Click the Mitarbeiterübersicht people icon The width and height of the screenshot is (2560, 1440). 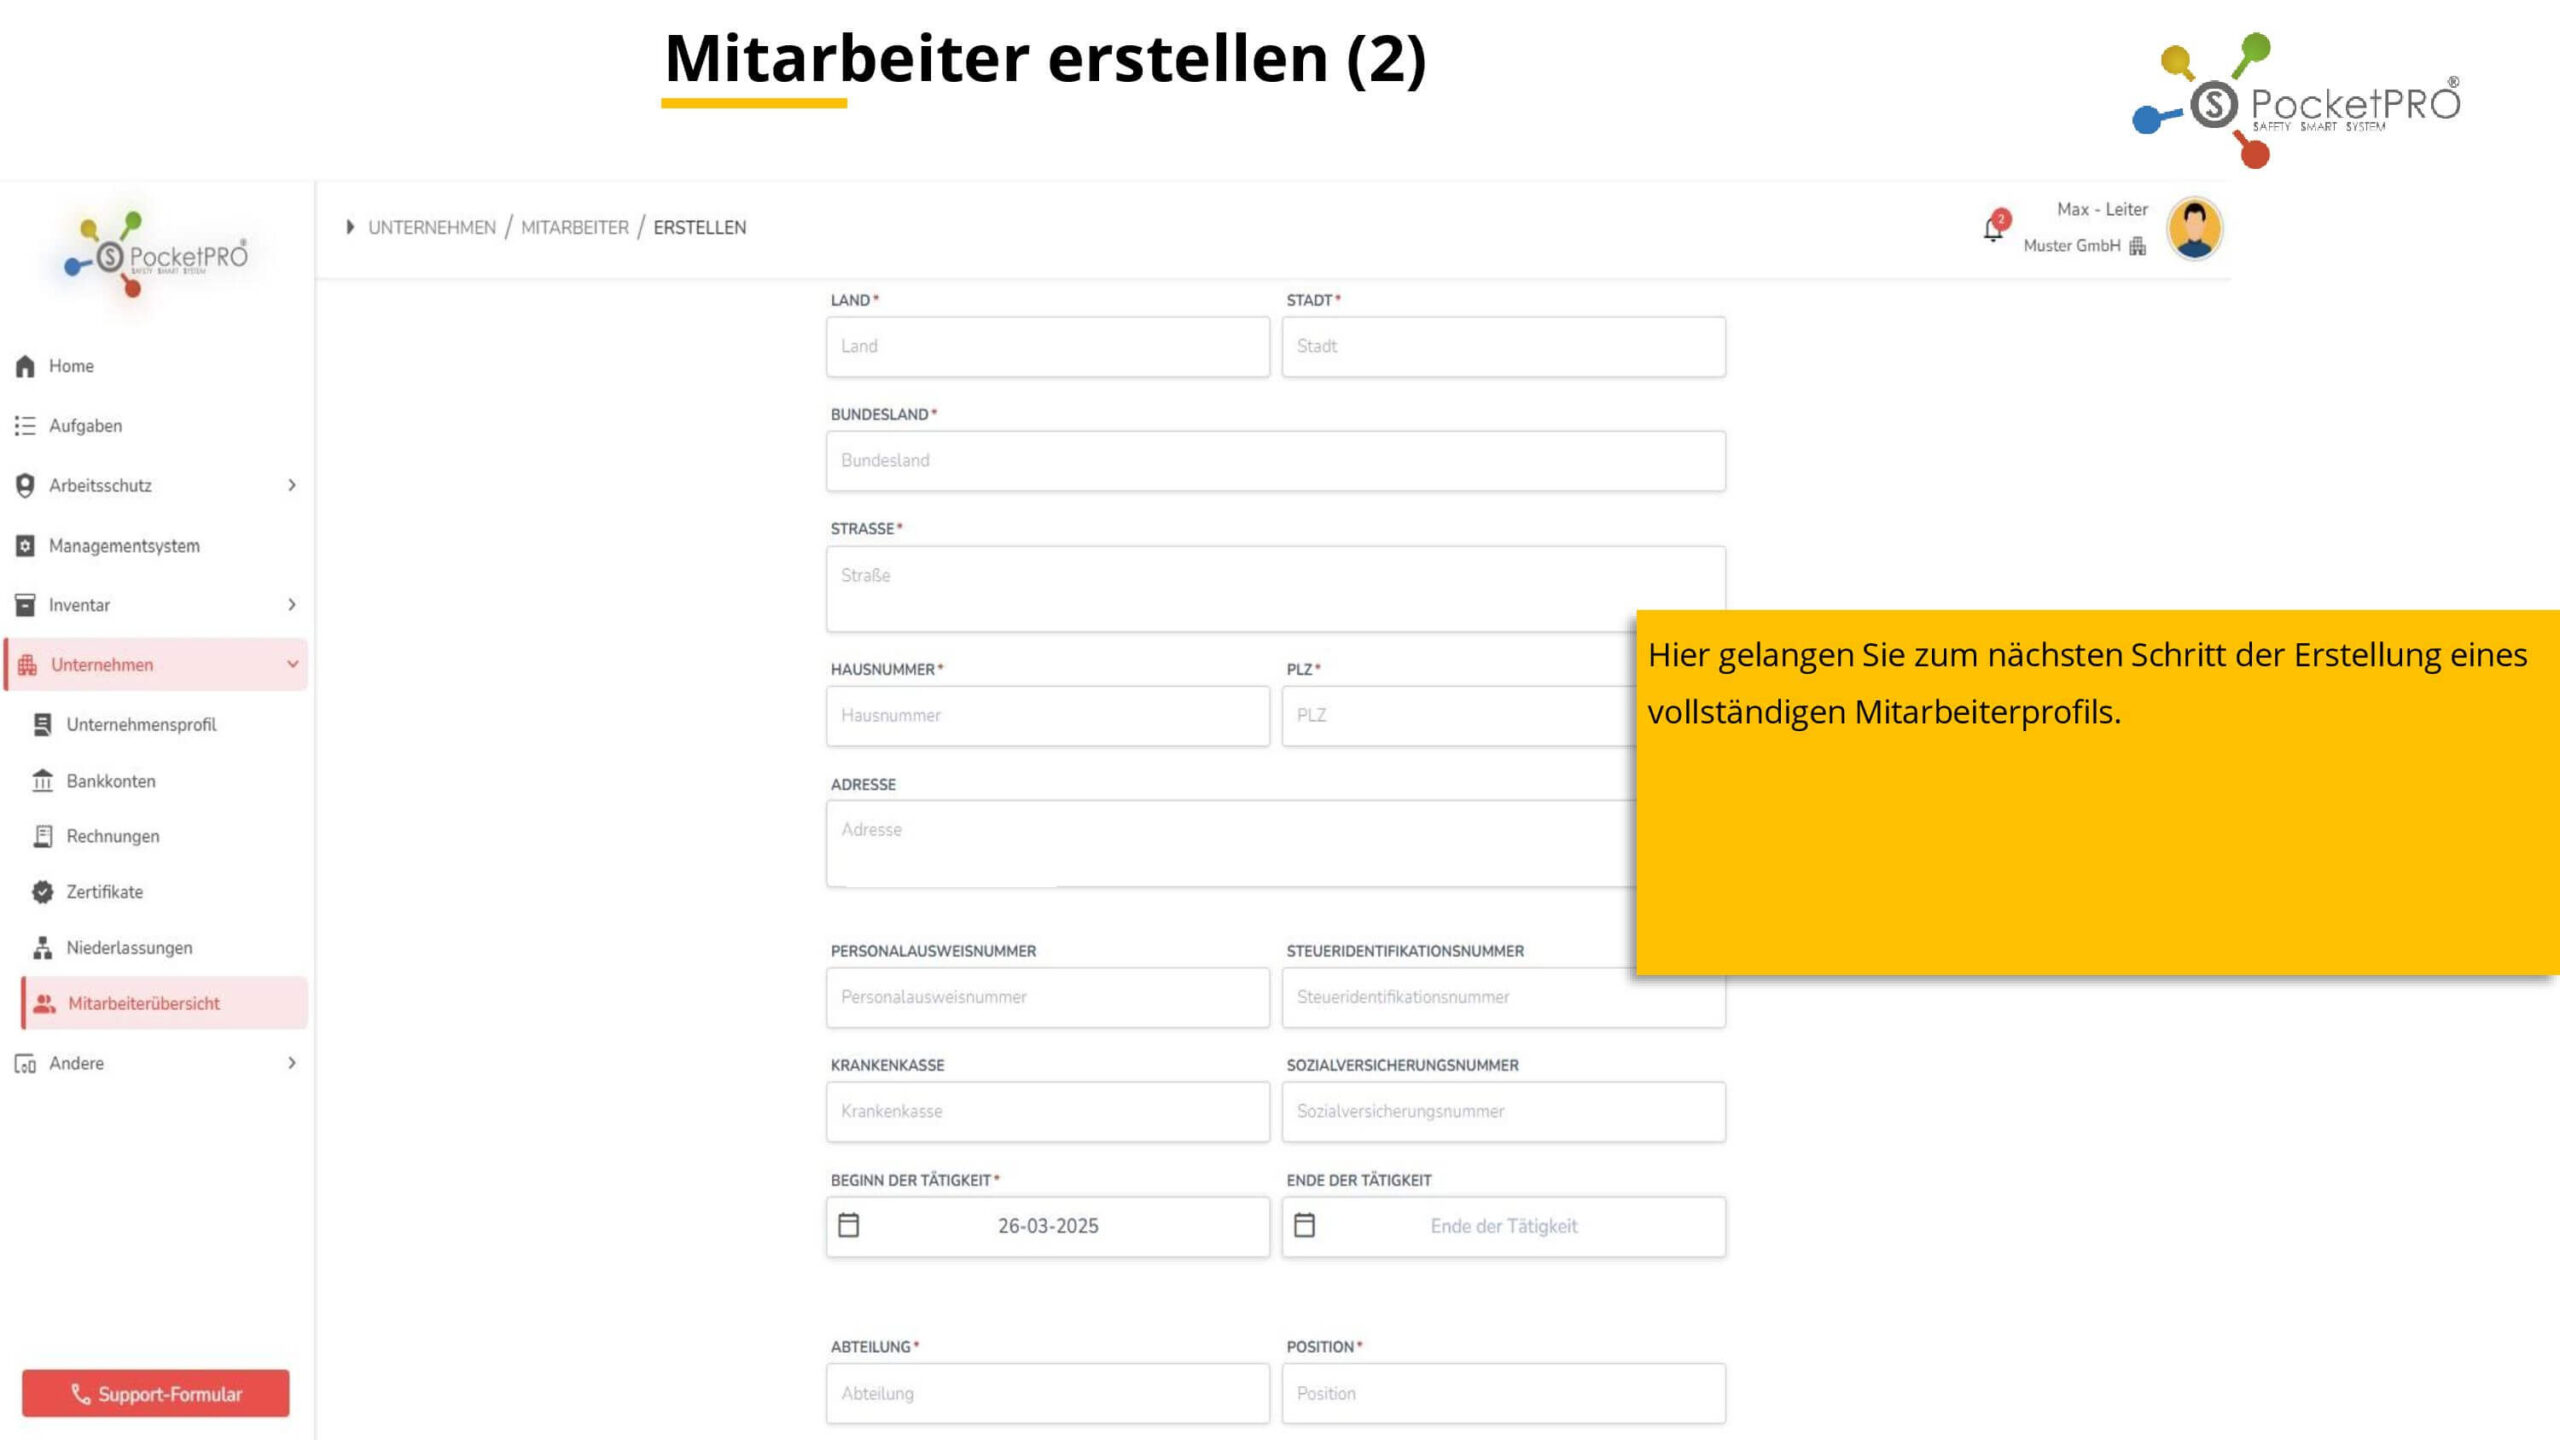pyautogui.click(x=44, y=1004)
